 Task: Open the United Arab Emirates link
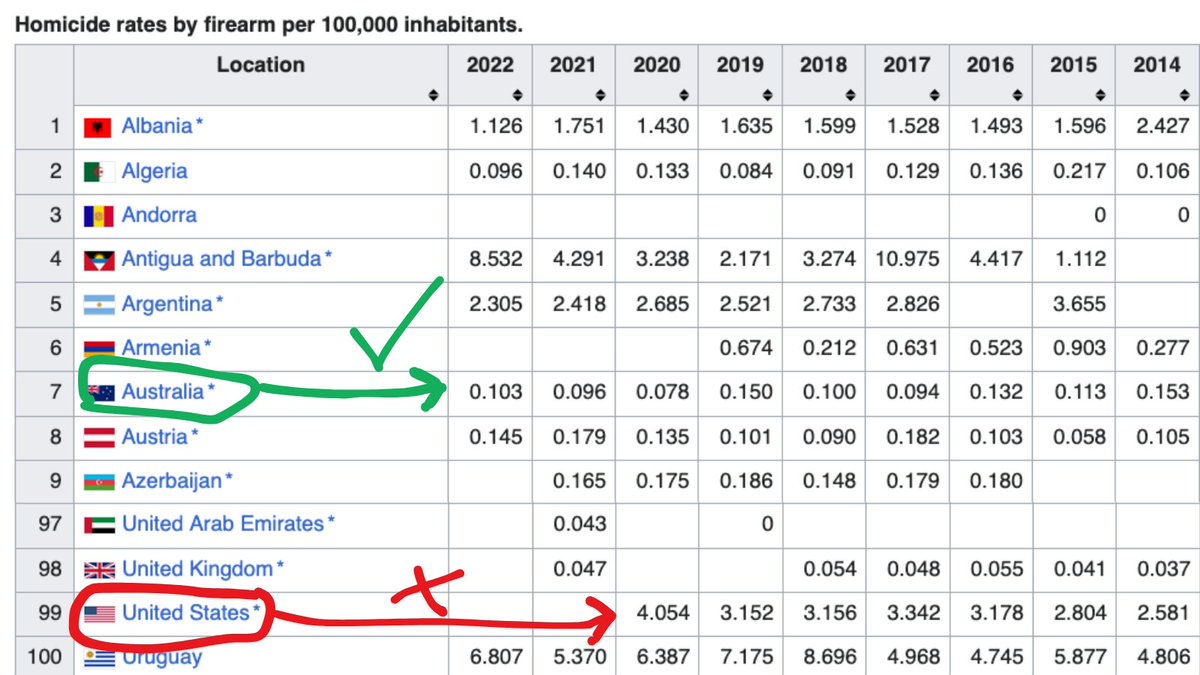[223, 524]
